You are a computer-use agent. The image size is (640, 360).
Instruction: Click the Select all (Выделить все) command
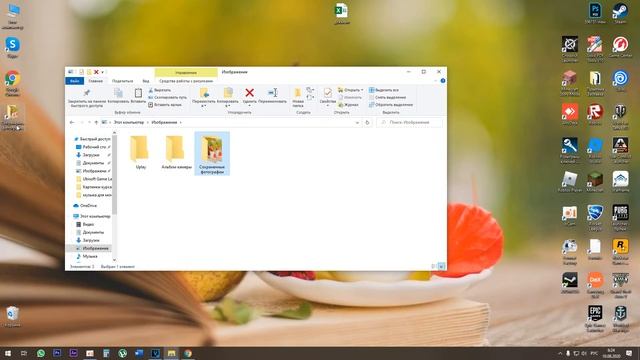[384, 90]
